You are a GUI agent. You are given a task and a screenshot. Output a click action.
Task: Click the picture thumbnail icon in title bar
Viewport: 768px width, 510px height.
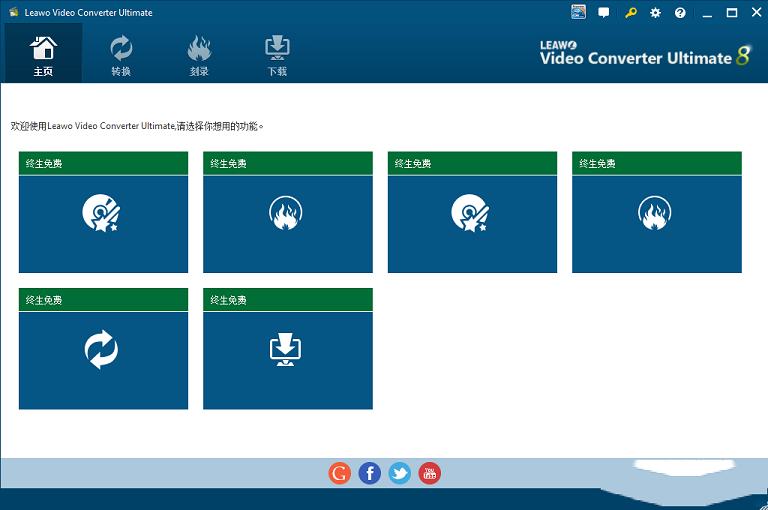point(578,12)
